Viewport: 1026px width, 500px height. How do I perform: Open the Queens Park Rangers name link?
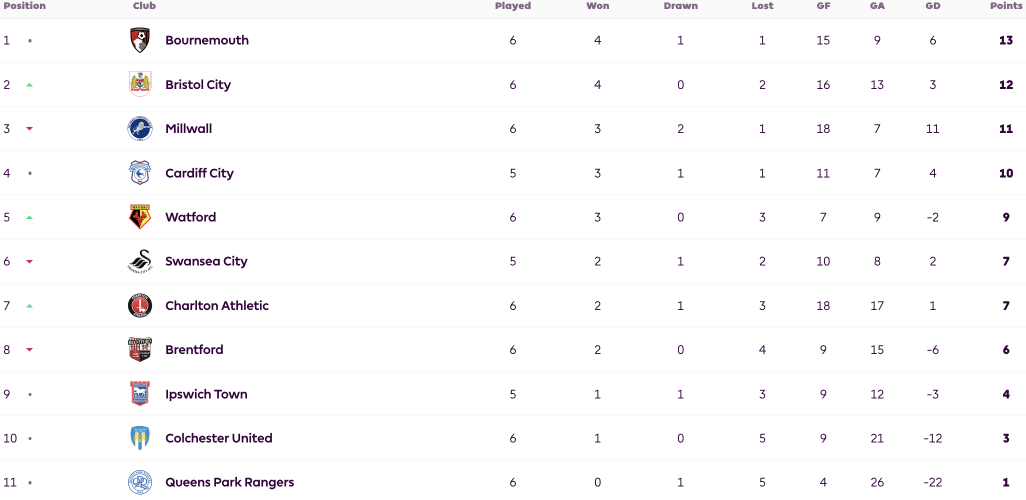[230, 482]
